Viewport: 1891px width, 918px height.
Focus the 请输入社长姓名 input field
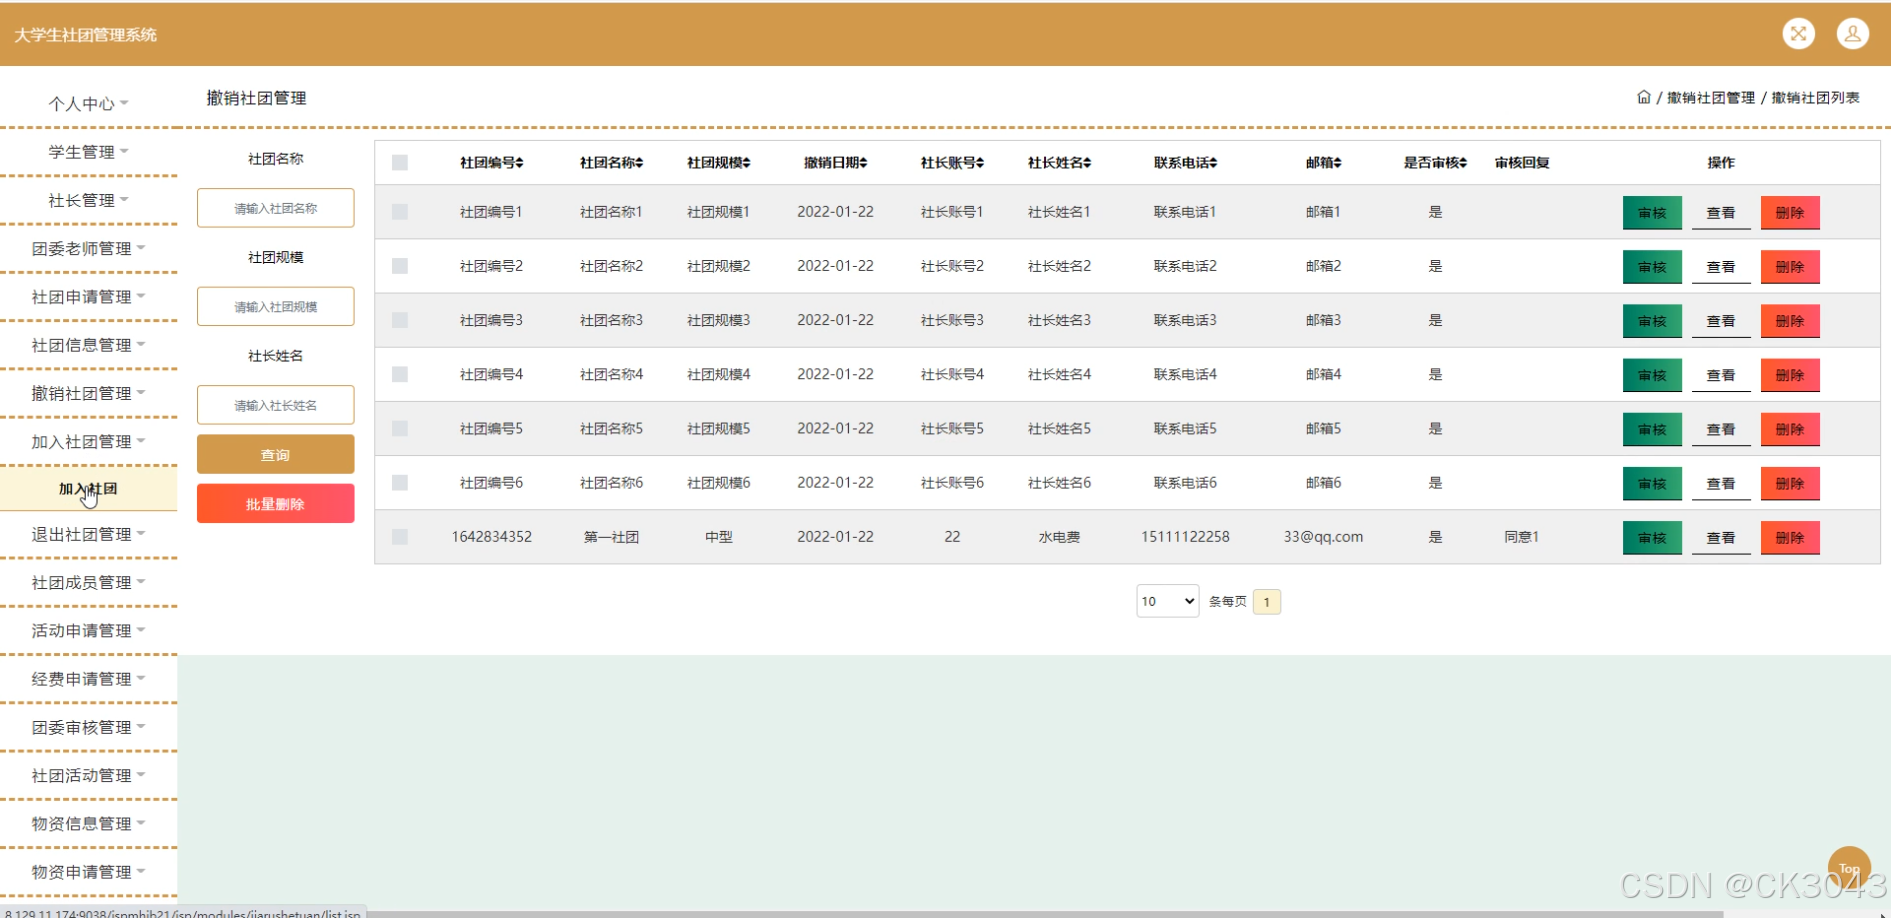275,405
